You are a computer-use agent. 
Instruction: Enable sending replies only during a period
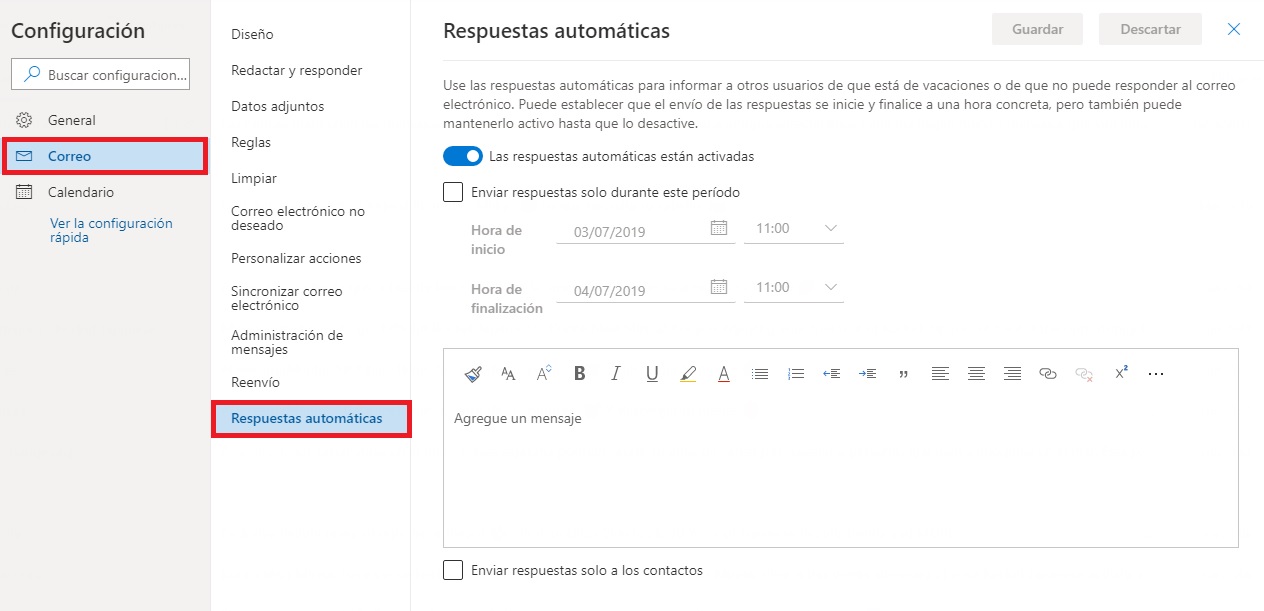click(x=452, y=191)
